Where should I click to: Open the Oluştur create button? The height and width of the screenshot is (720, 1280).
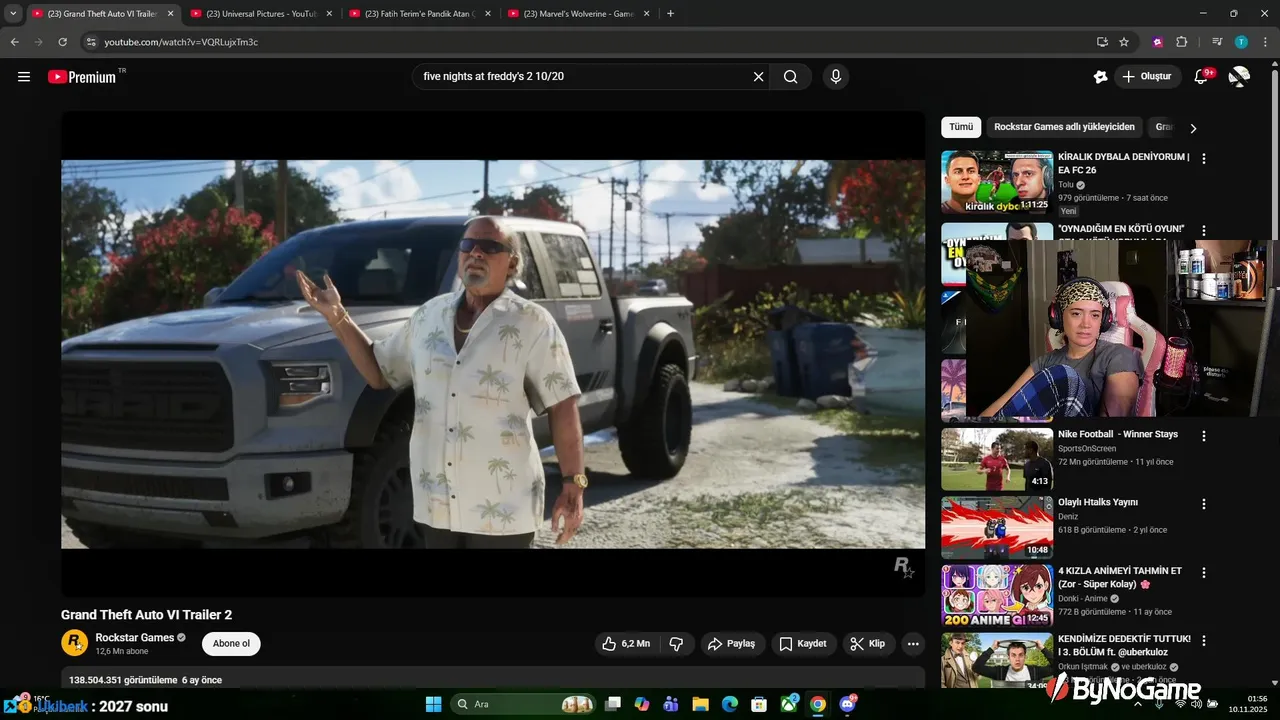tap(1148, 77)
